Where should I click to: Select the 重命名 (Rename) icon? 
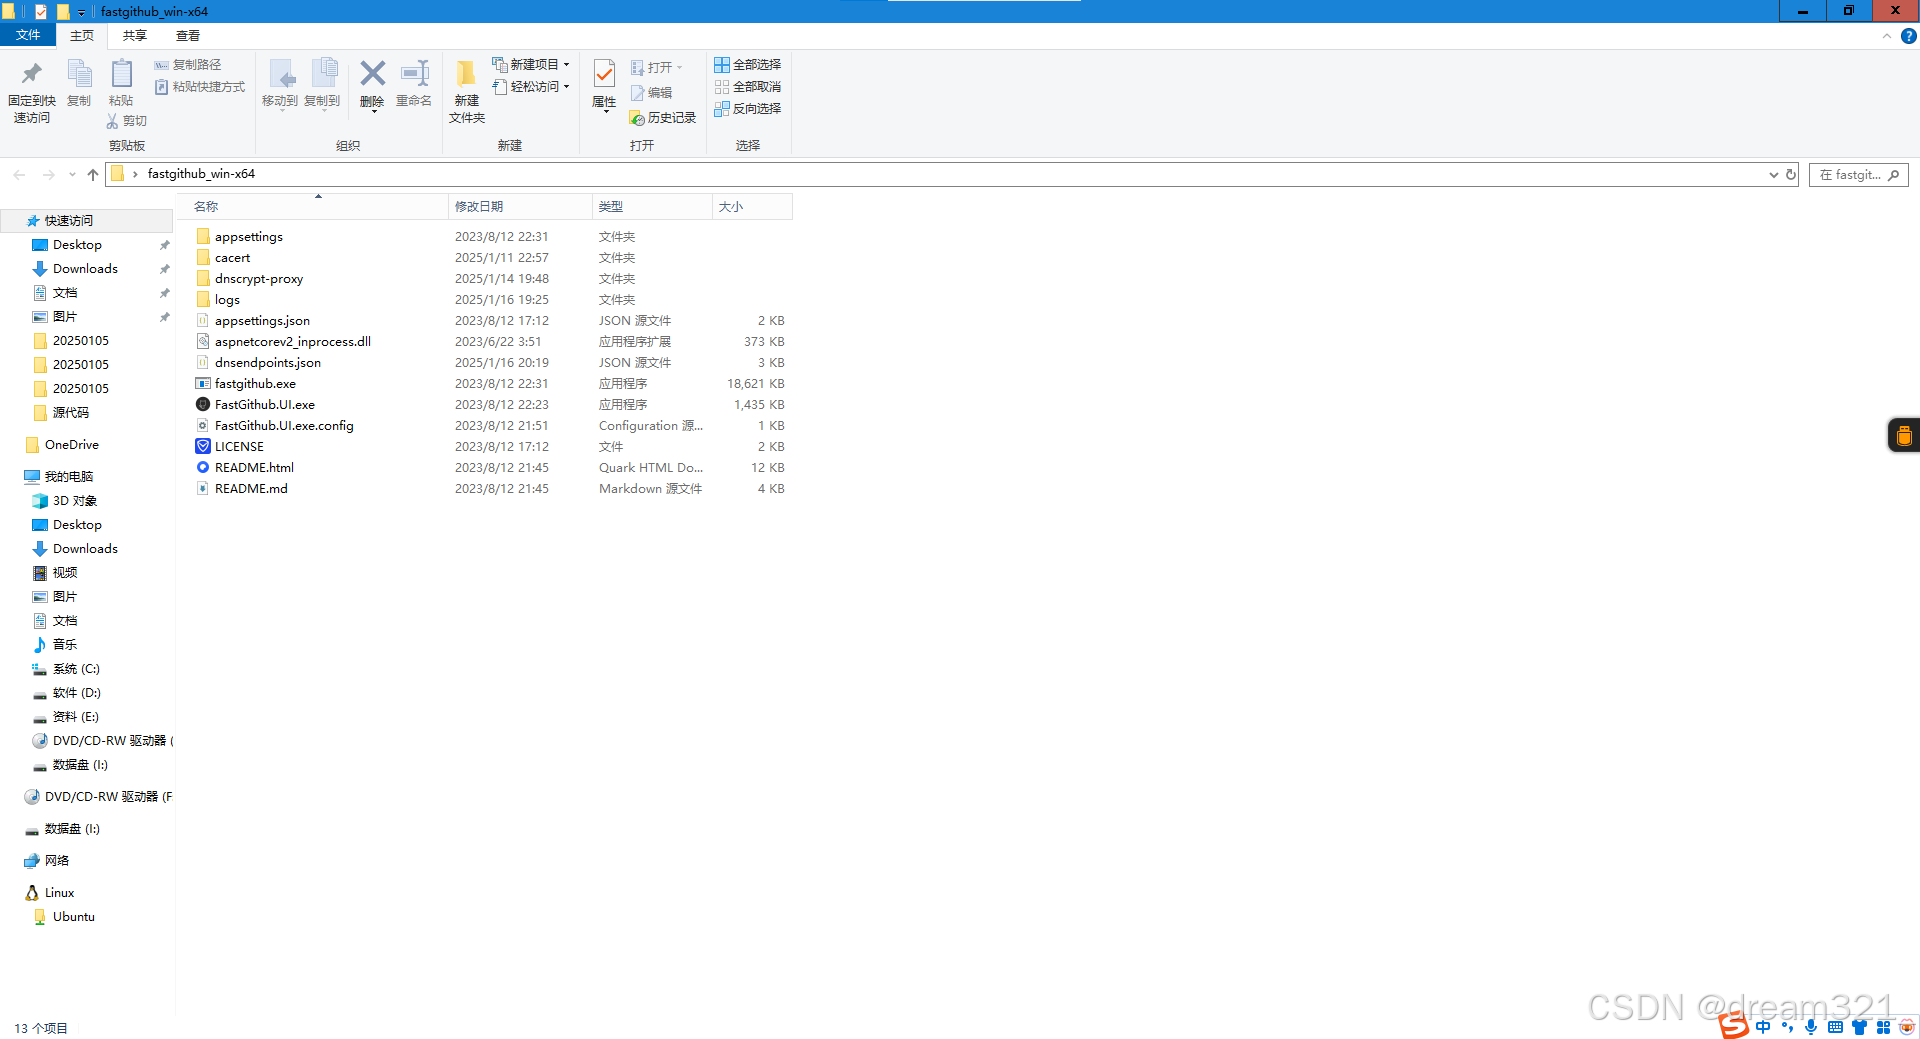413,85
